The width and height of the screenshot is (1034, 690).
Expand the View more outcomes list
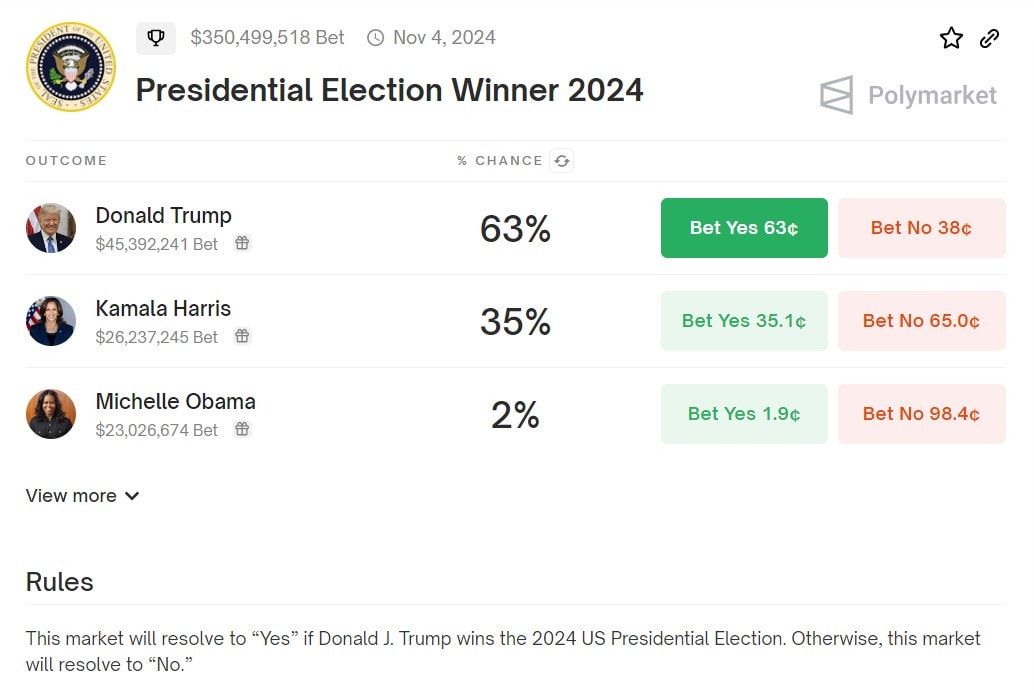click(x=82, y=496)
